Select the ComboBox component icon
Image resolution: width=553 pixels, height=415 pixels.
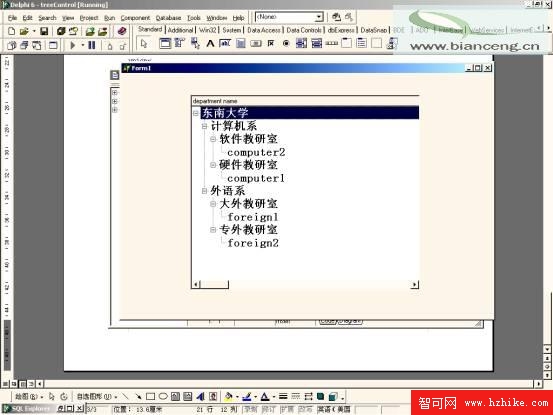coord(316,43)
